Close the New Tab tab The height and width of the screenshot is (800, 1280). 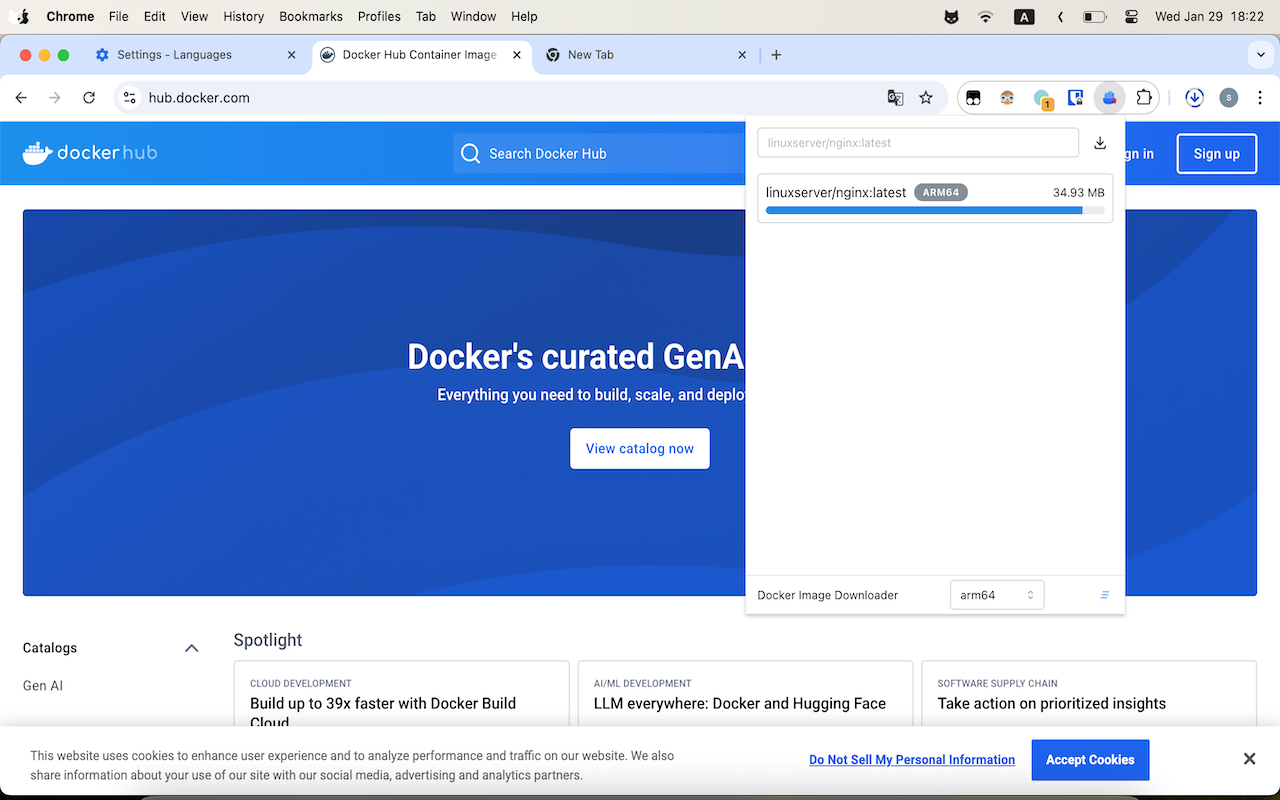(x=742, y=55)
